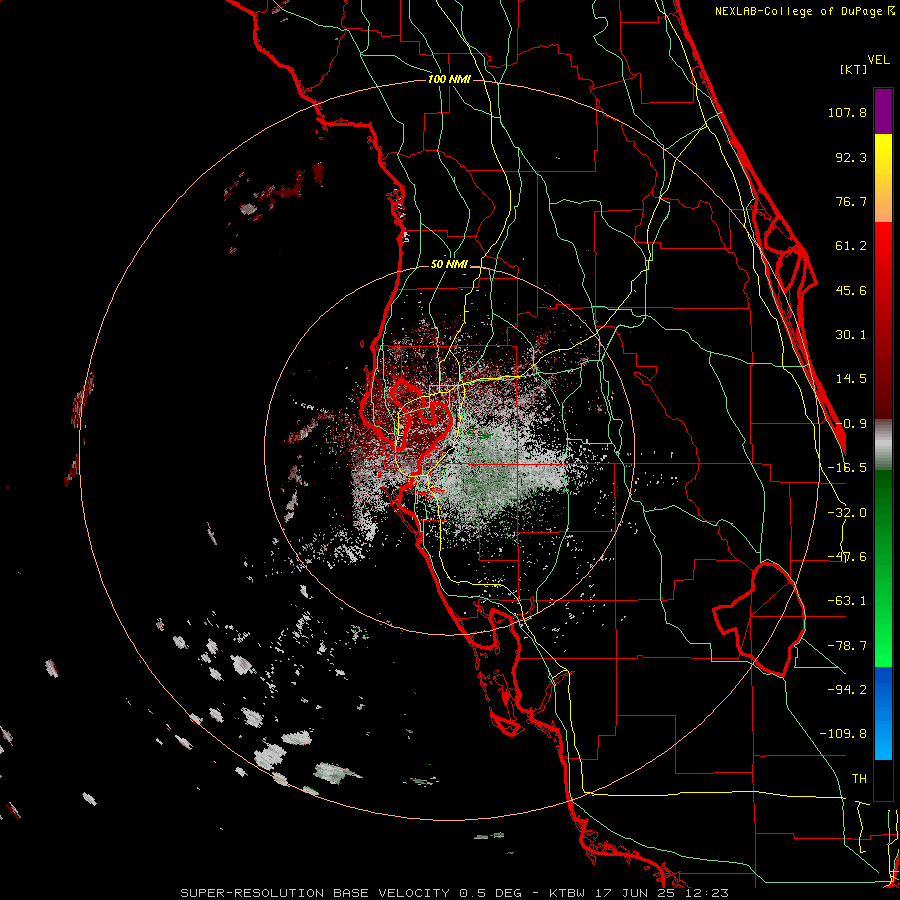Select the -16.5 velocity scale value
The image size is (900, 900).
pyautogui.click(x=847, y=468)
